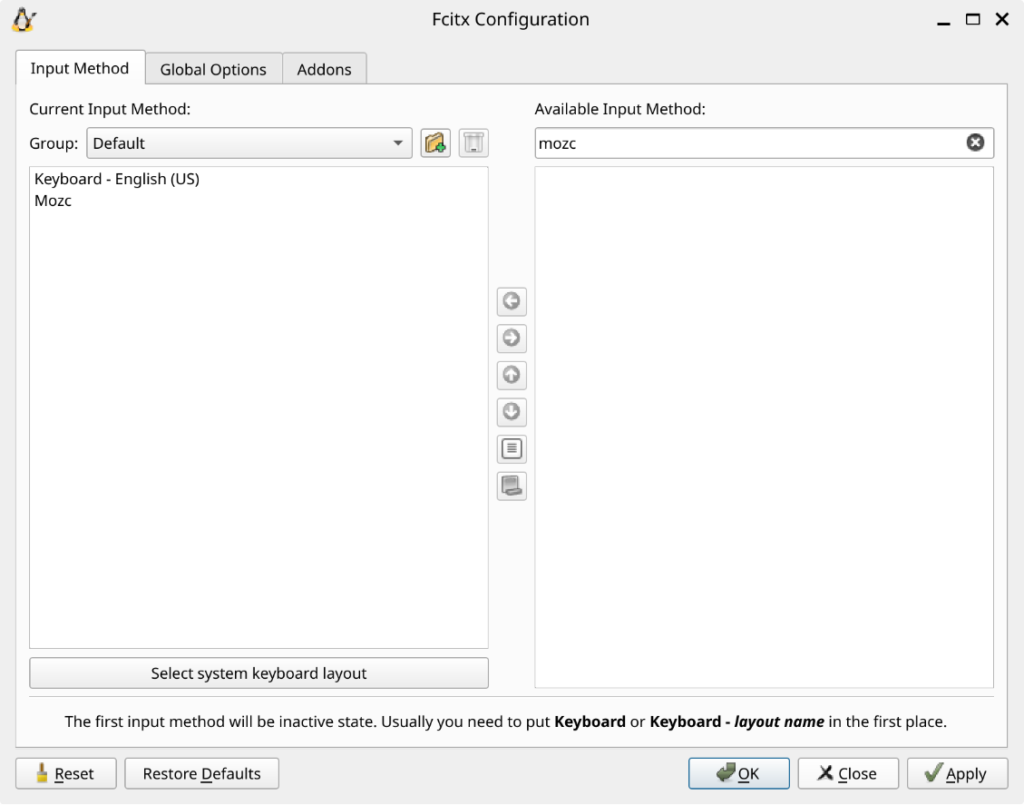Click the right arrow remove input method button
Screen dimensions: 1024x805
pyautogui.click(x=511, y=338)
